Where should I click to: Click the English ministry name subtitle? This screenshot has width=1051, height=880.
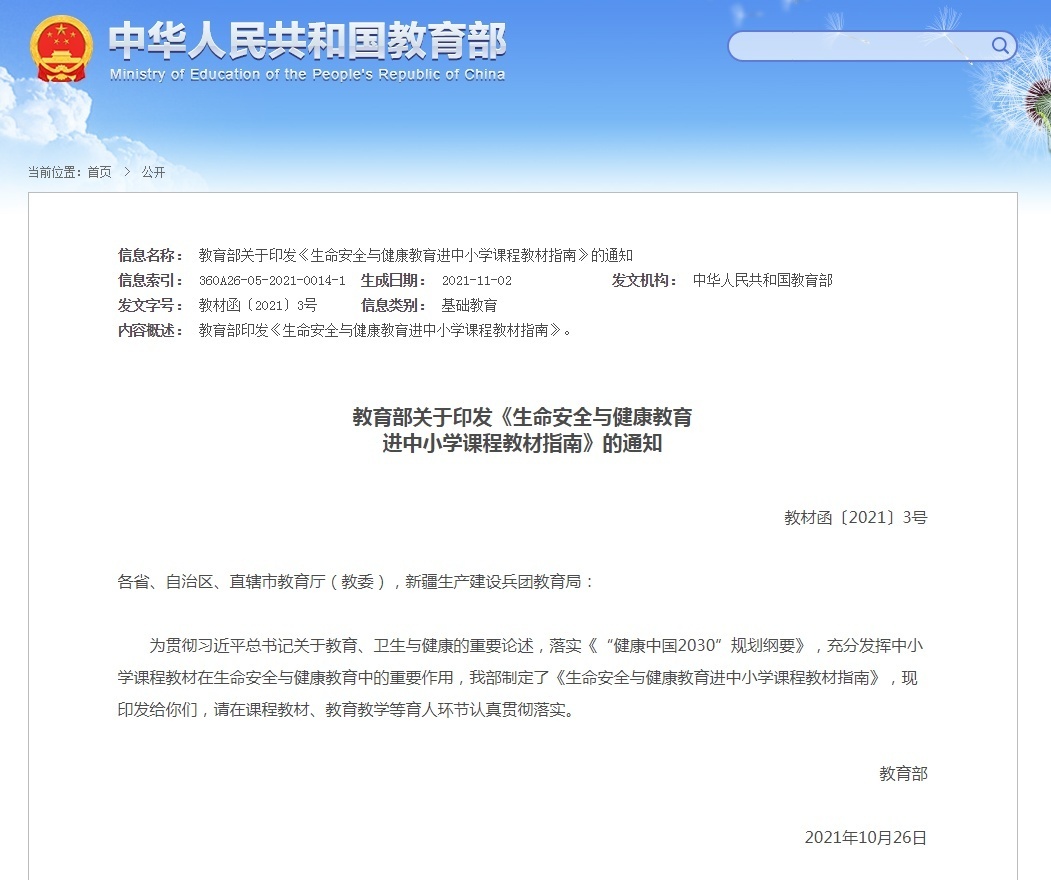308,74
